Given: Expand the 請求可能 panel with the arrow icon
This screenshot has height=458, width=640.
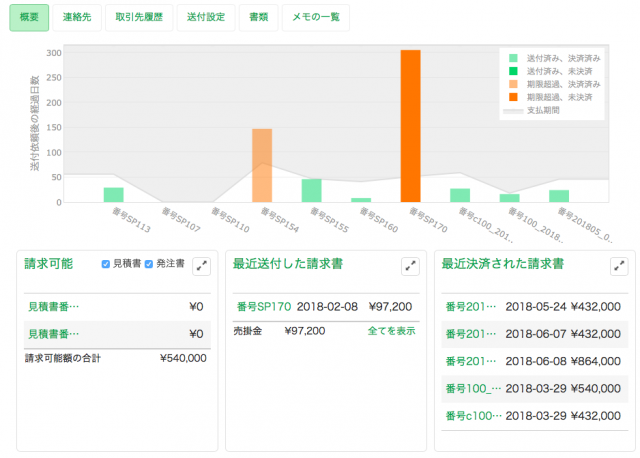Looking at the screenshot, I should coord(201,267).
